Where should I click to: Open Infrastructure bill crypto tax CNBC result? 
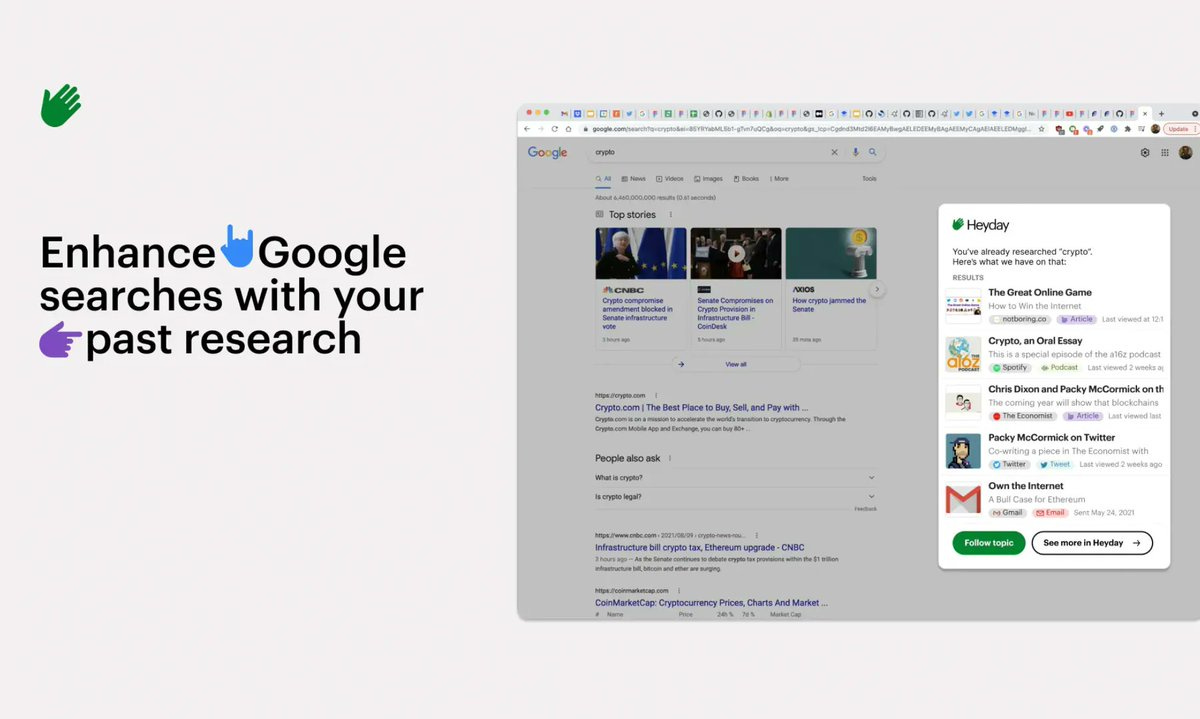700,548
